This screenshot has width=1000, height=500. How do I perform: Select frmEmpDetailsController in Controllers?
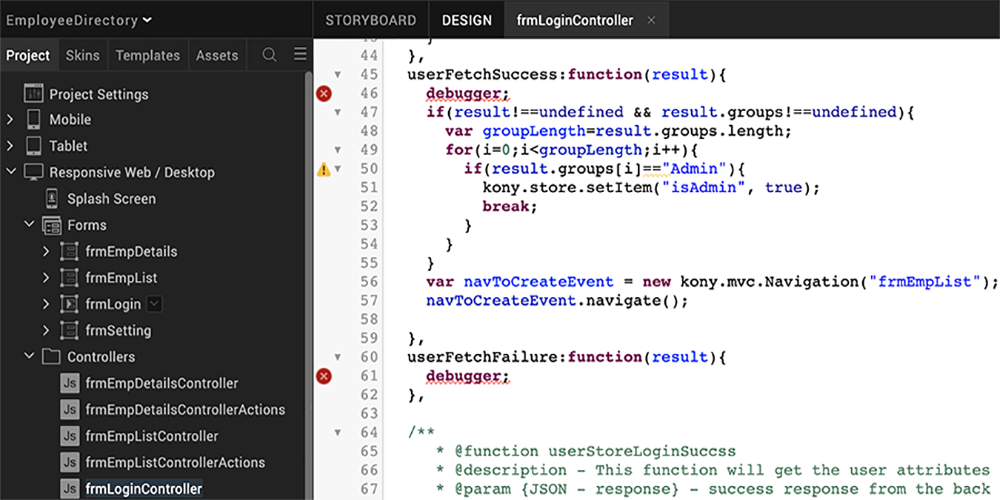[x=162, y=383]
